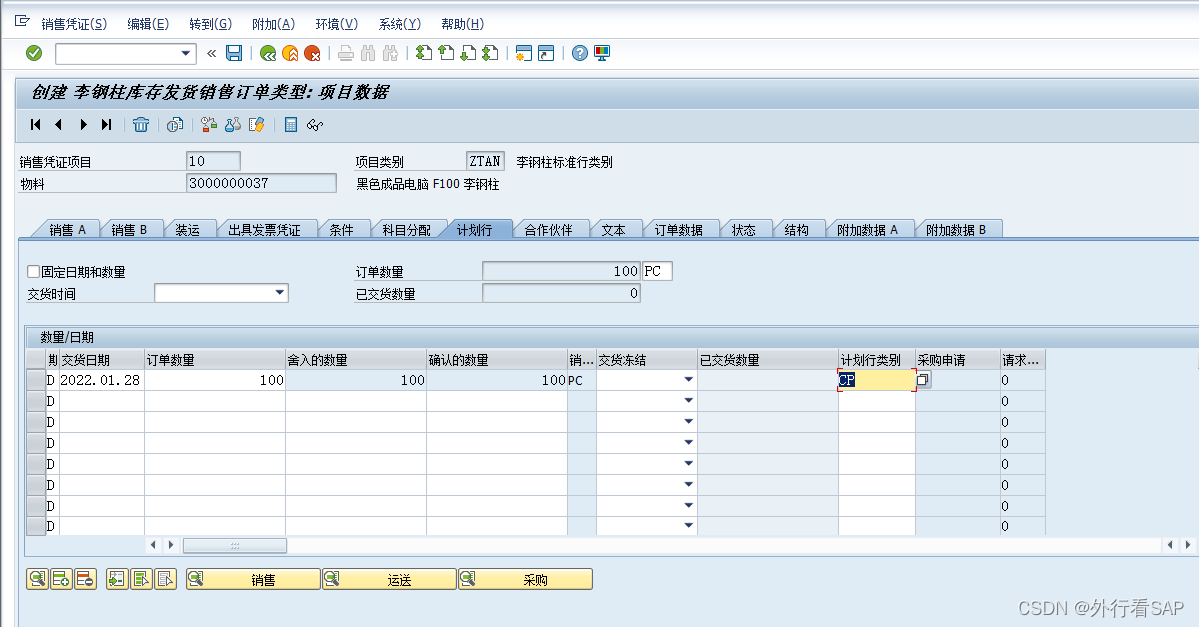This screenshot has height=627, width=1199.
Task: Click the calculator pricing icon
Action: click(291, 125)
